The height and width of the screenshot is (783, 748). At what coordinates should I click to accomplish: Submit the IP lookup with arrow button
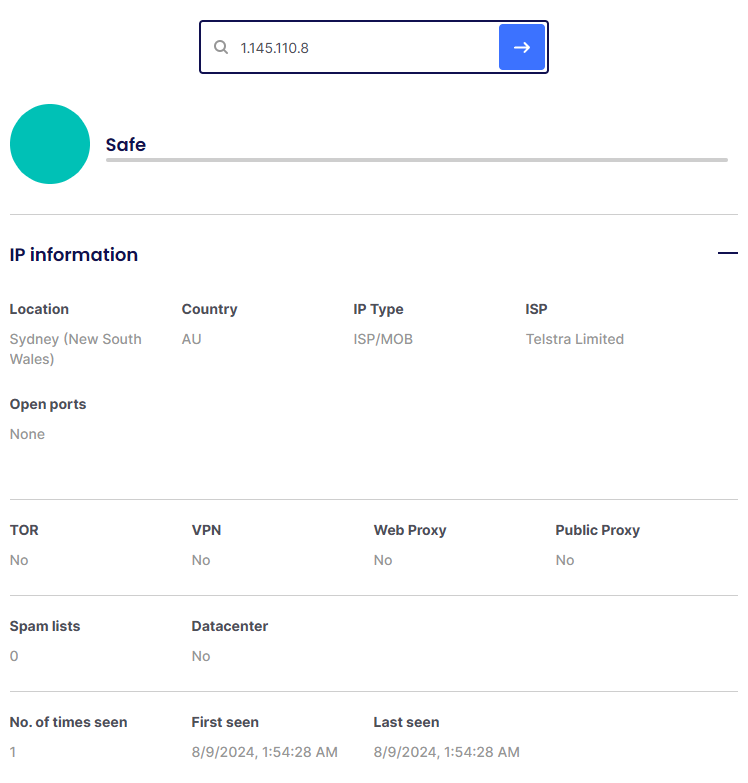pyautogui.click(x=521, y=47)
